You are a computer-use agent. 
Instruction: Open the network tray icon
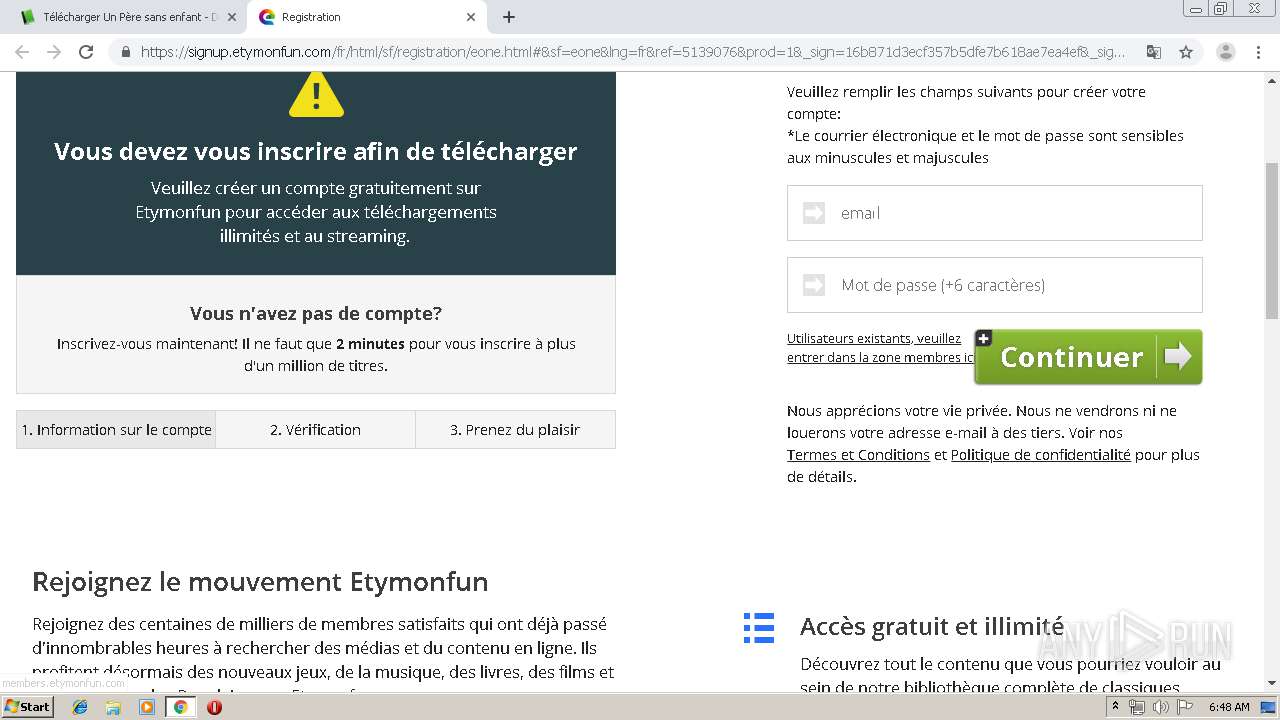[x=1137, y=707]
